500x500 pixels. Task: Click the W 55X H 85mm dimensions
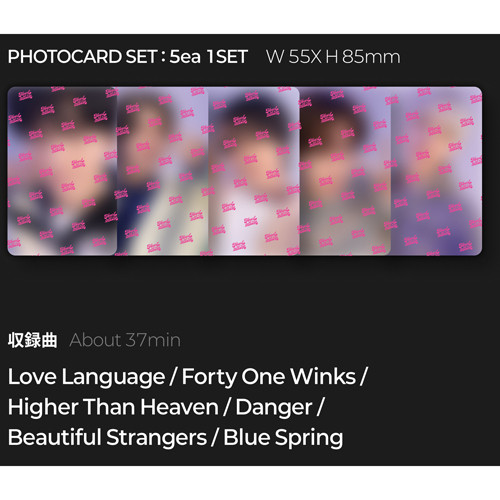333,57
